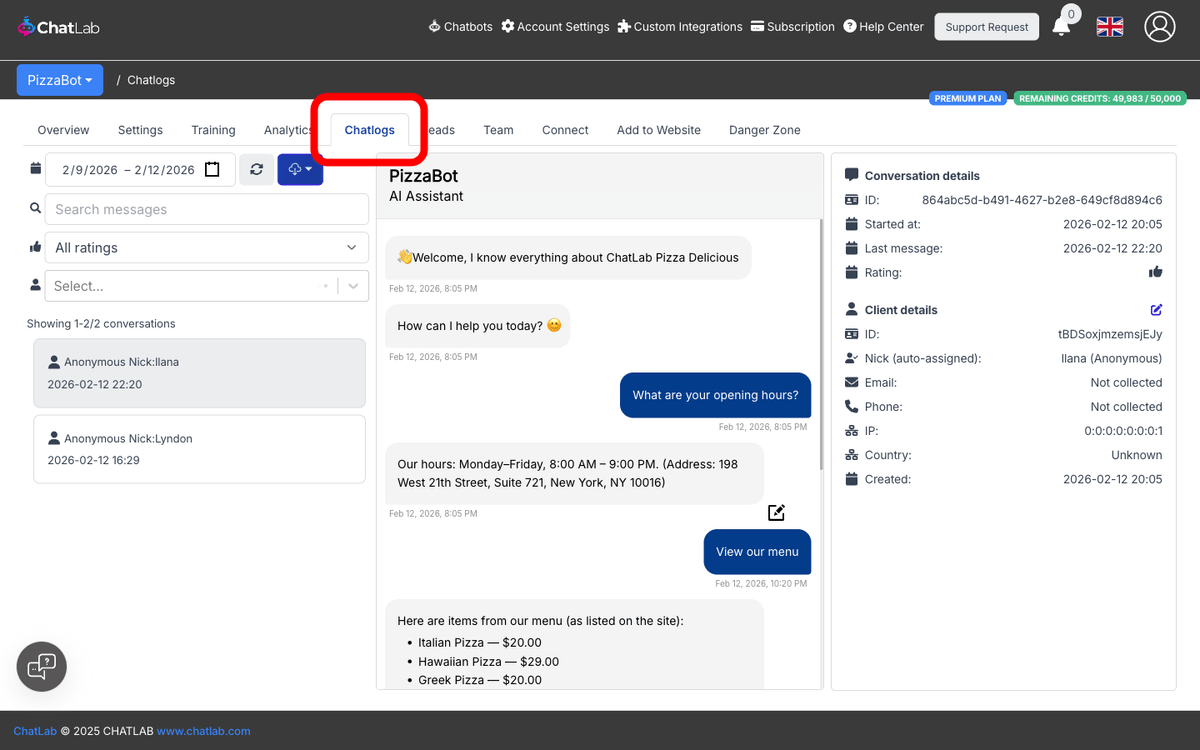Viewport: 1200px width, 750px height.
Task: Open the PizzaBot chatbot switcher
Action: click(x=59, y=79)
